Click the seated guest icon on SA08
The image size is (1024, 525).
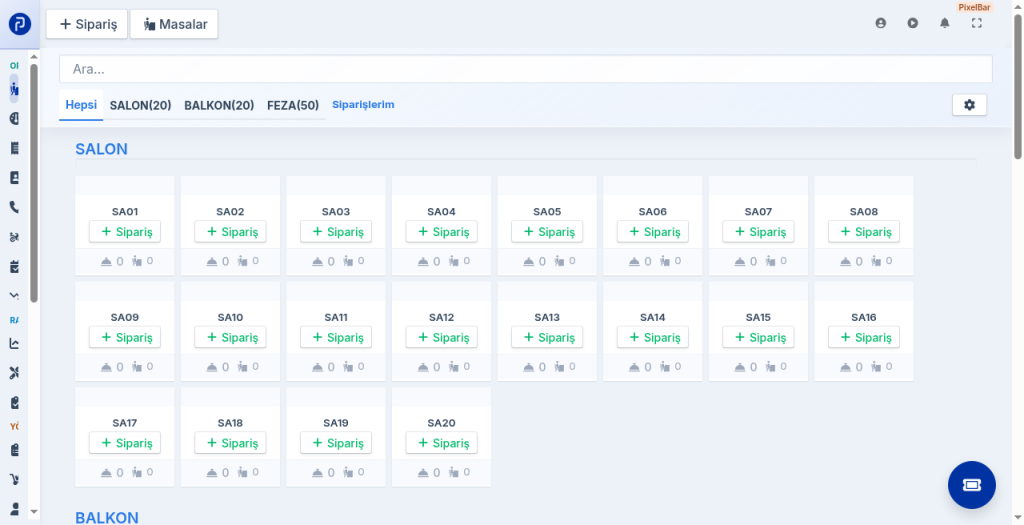point(876,261)
